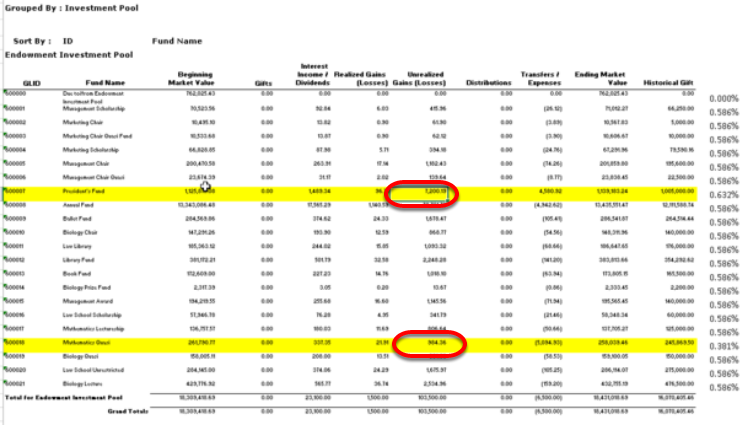Select the Gifts 0.00 cell in Mathematics Quasi row
This screenshot has width=748, height=425.
[267, 342]
